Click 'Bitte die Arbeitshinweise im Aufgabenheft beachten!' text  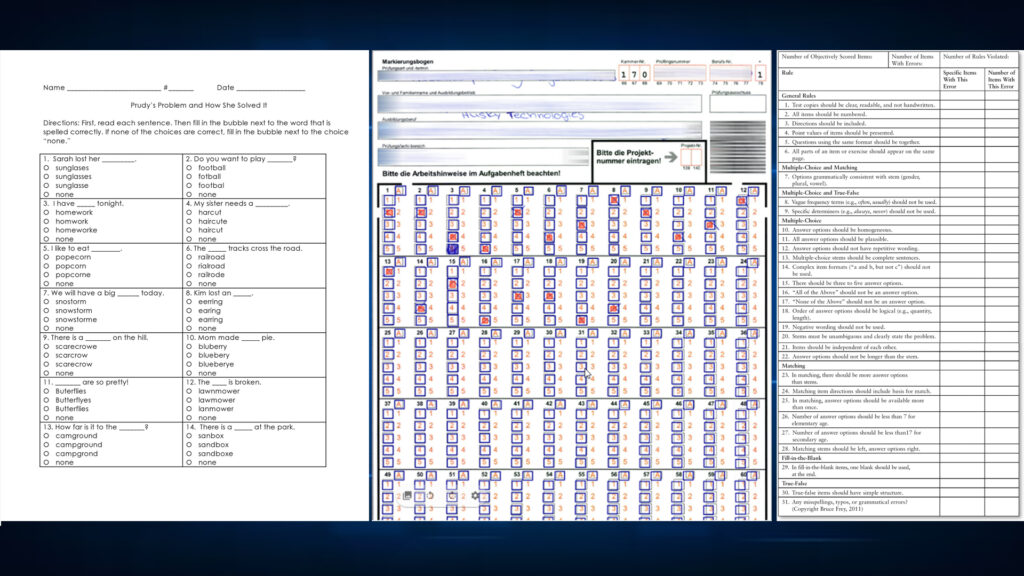click(x=471, y=174)
